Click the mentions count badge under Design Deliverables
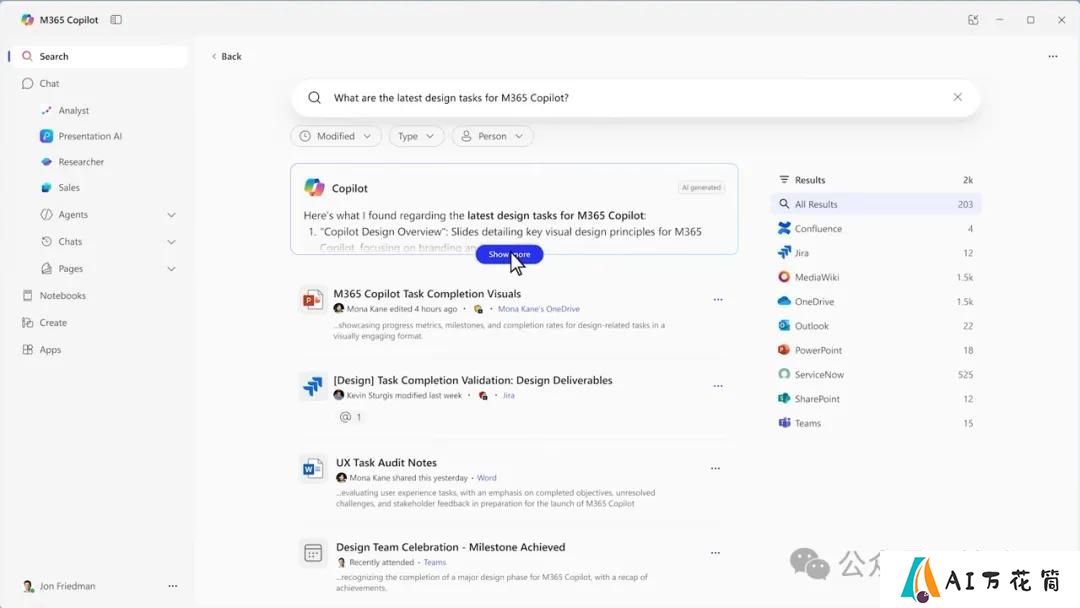The image size is (1080, 608). [x=351, y=417]
